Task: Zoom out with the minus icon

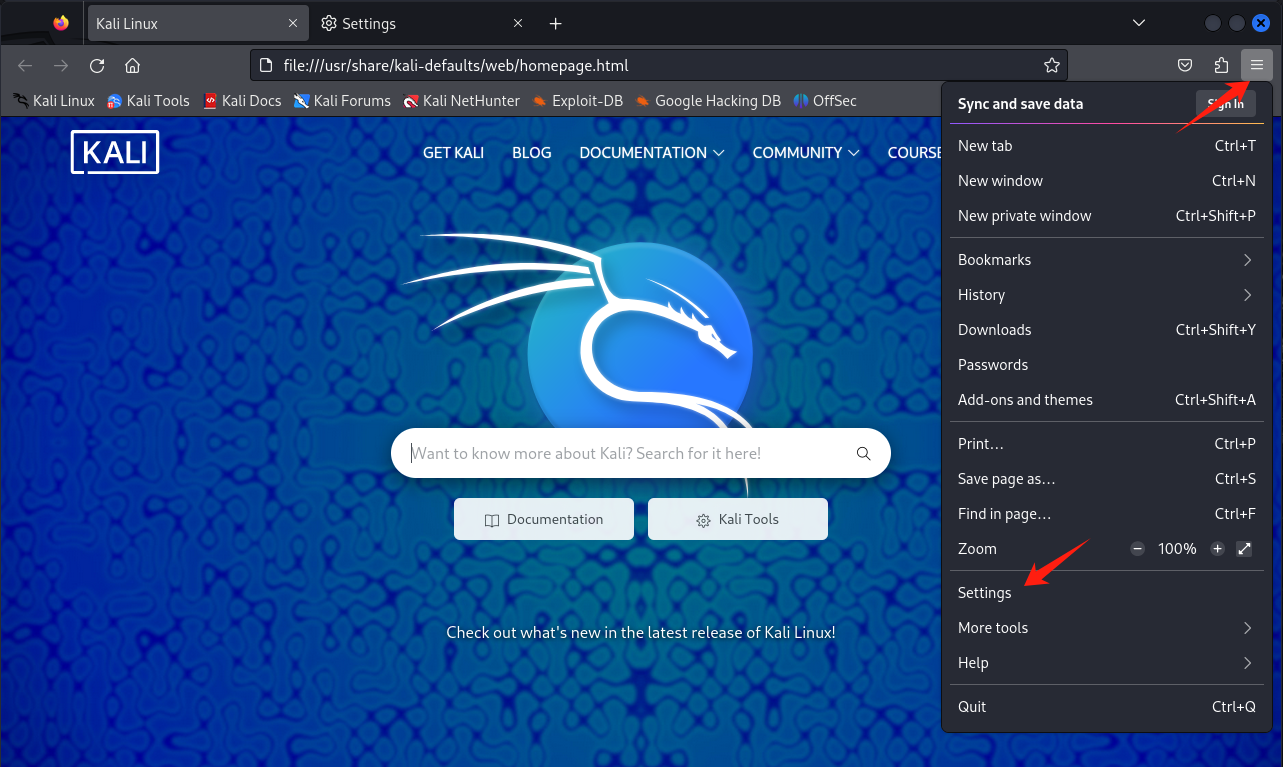Action: click(x=1137, y=549)
